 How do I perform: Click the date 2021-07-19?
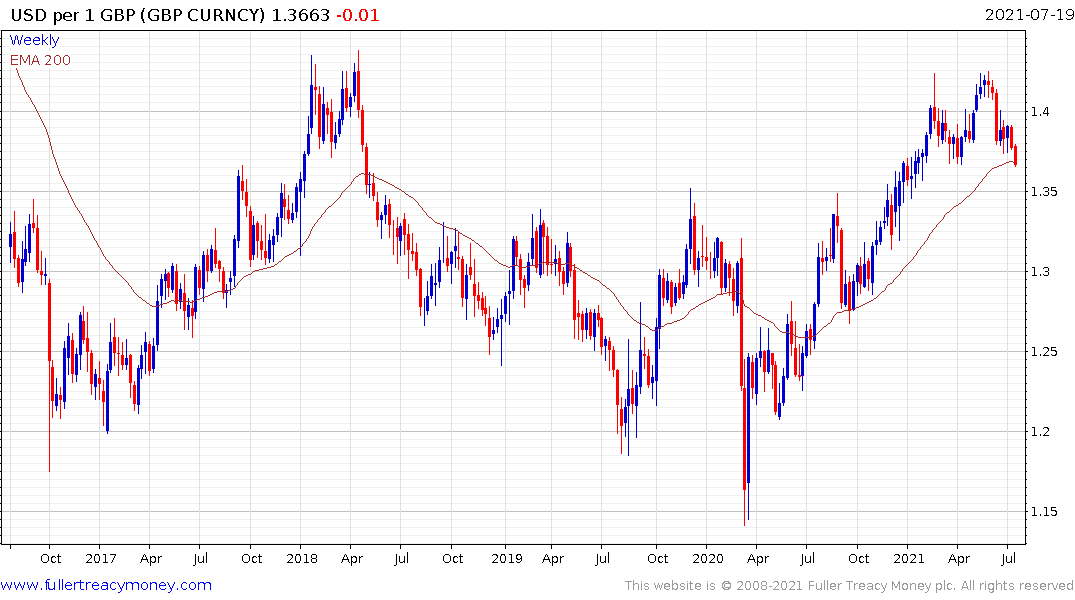tap(1029, 14)
